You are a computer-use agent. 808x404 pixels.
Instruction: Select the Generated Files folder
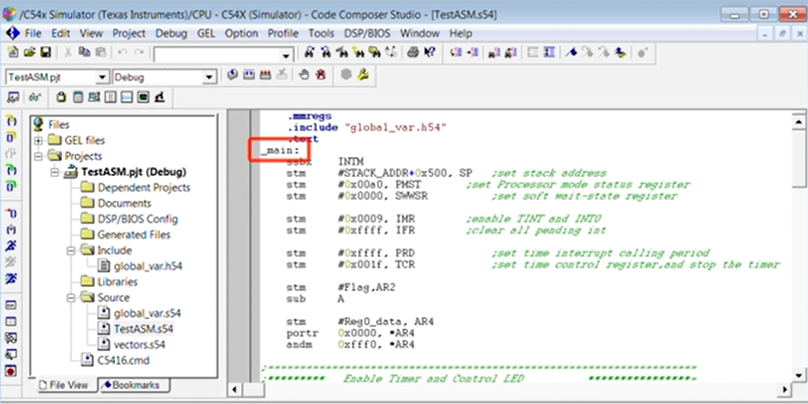click(134, 234)
